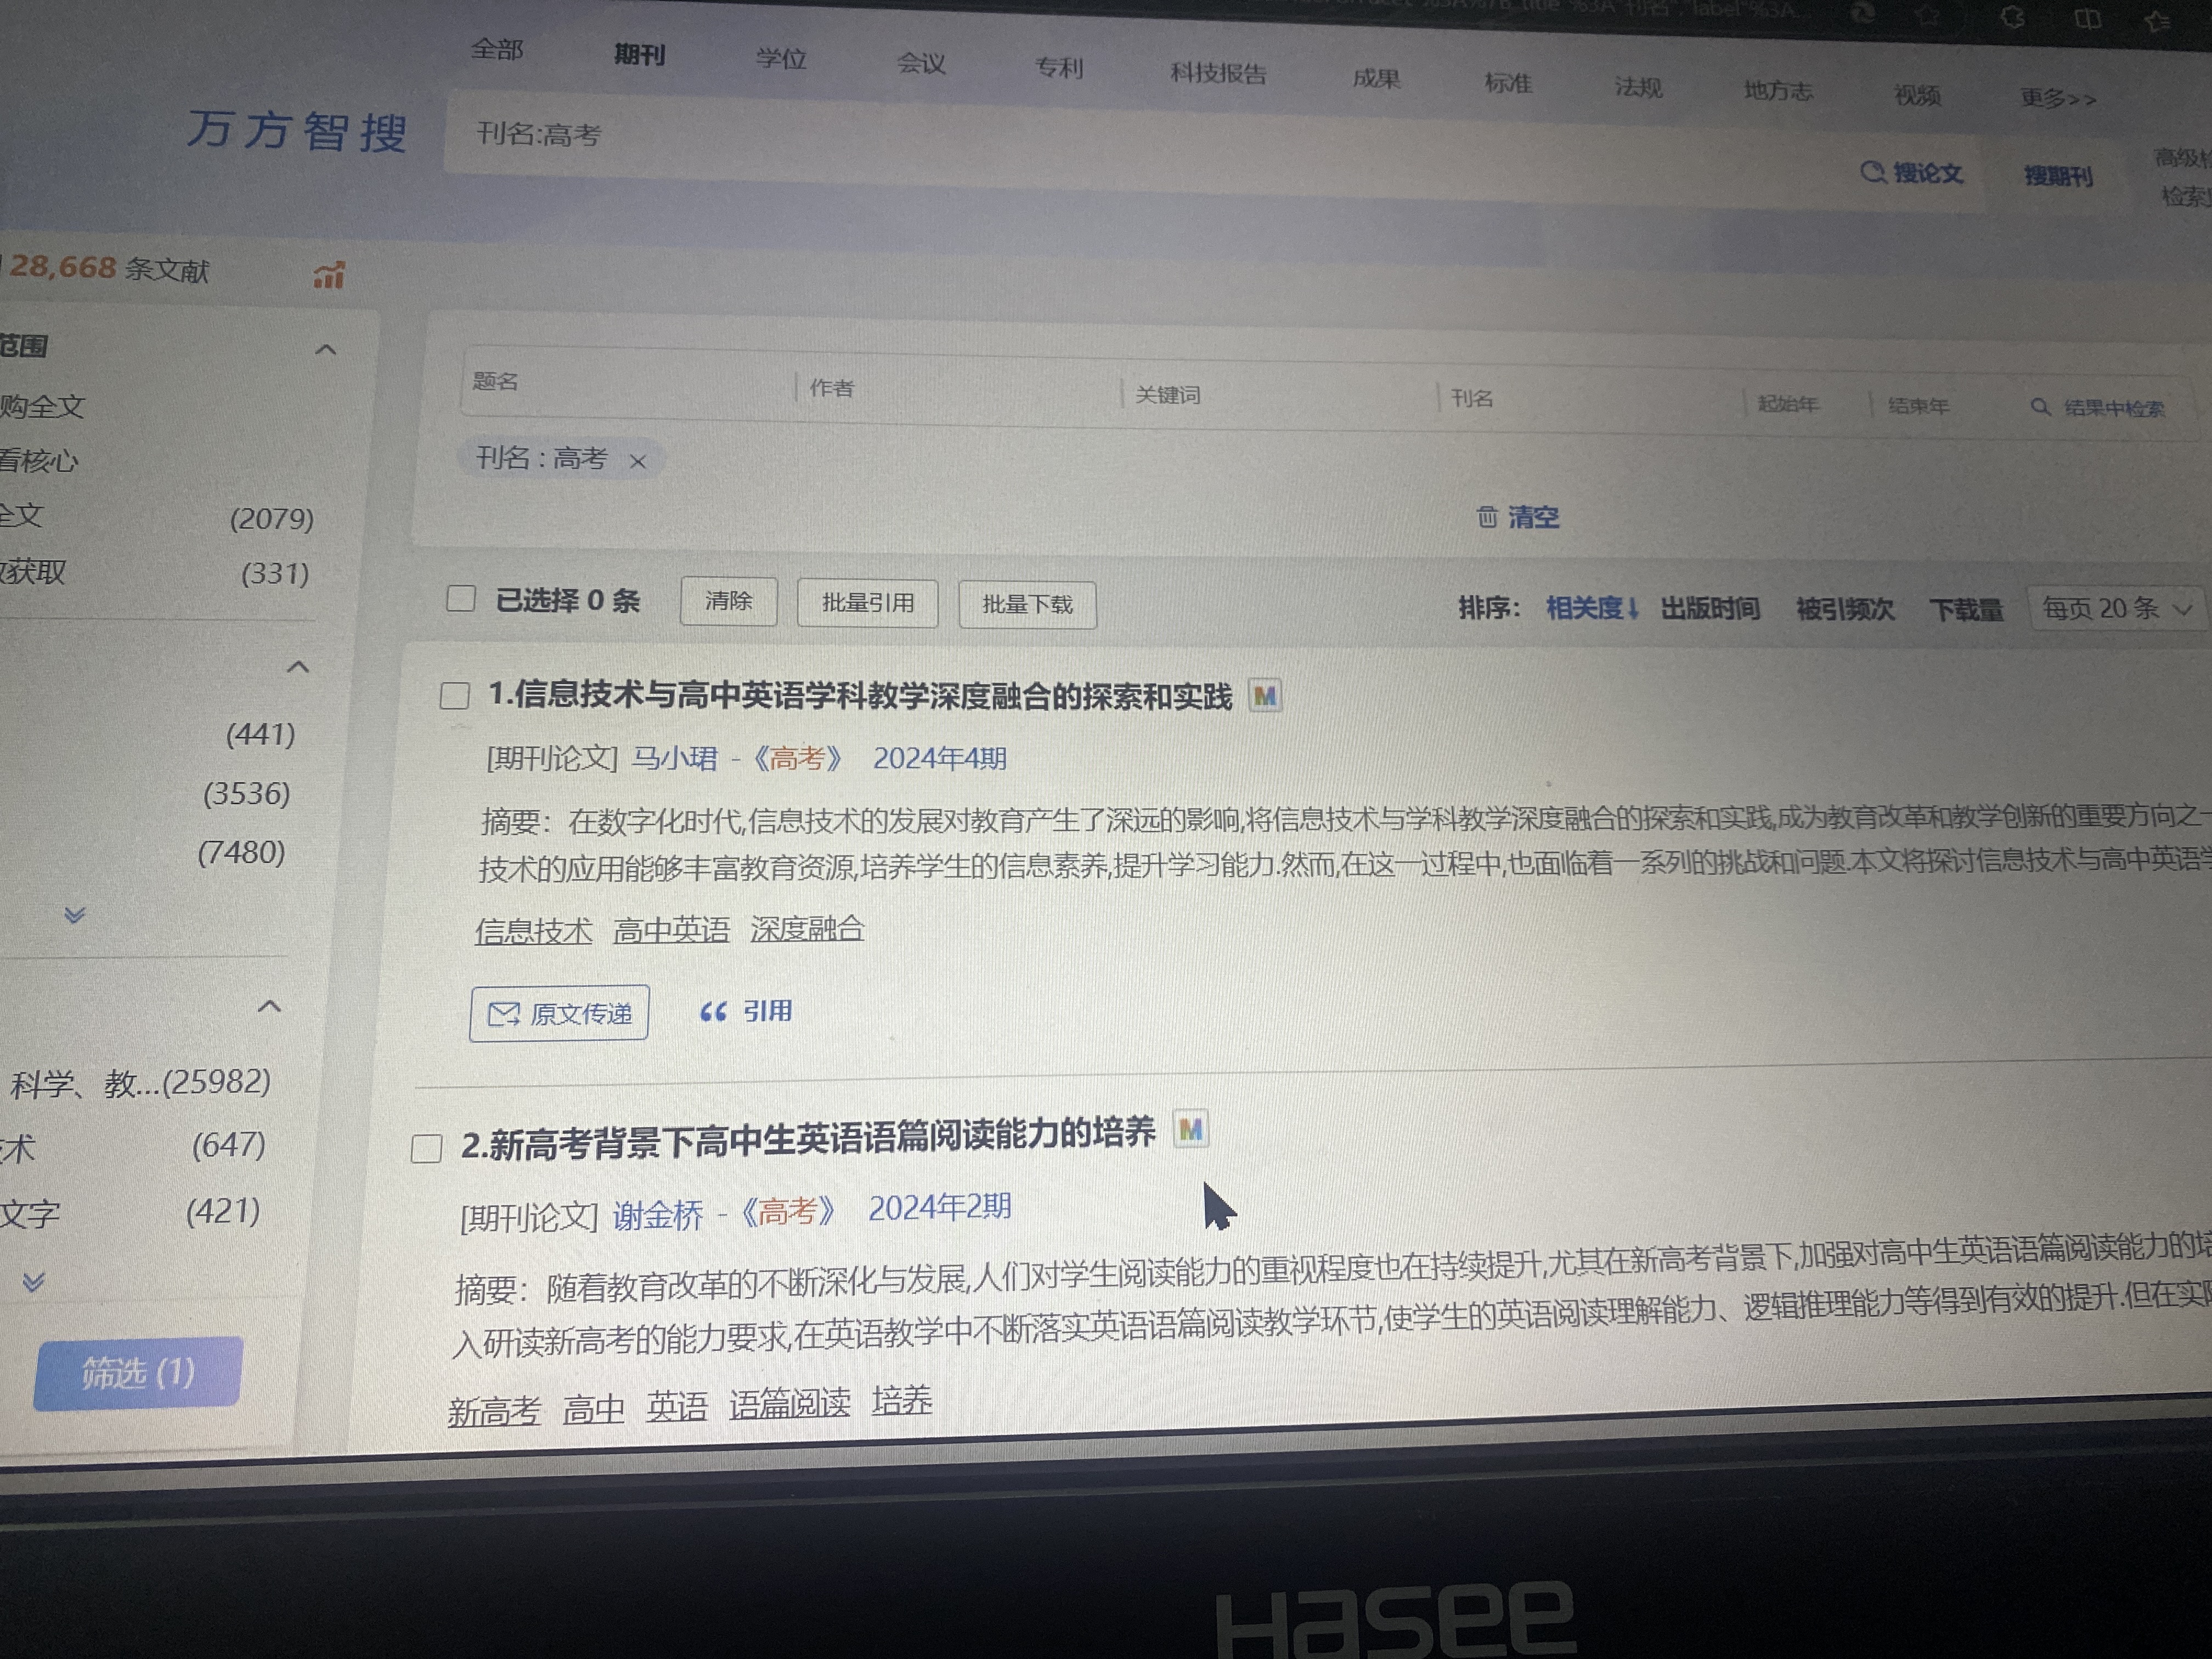Open the result analysis chart icon
The image size is (2212, 1659).
coord(329,275)
